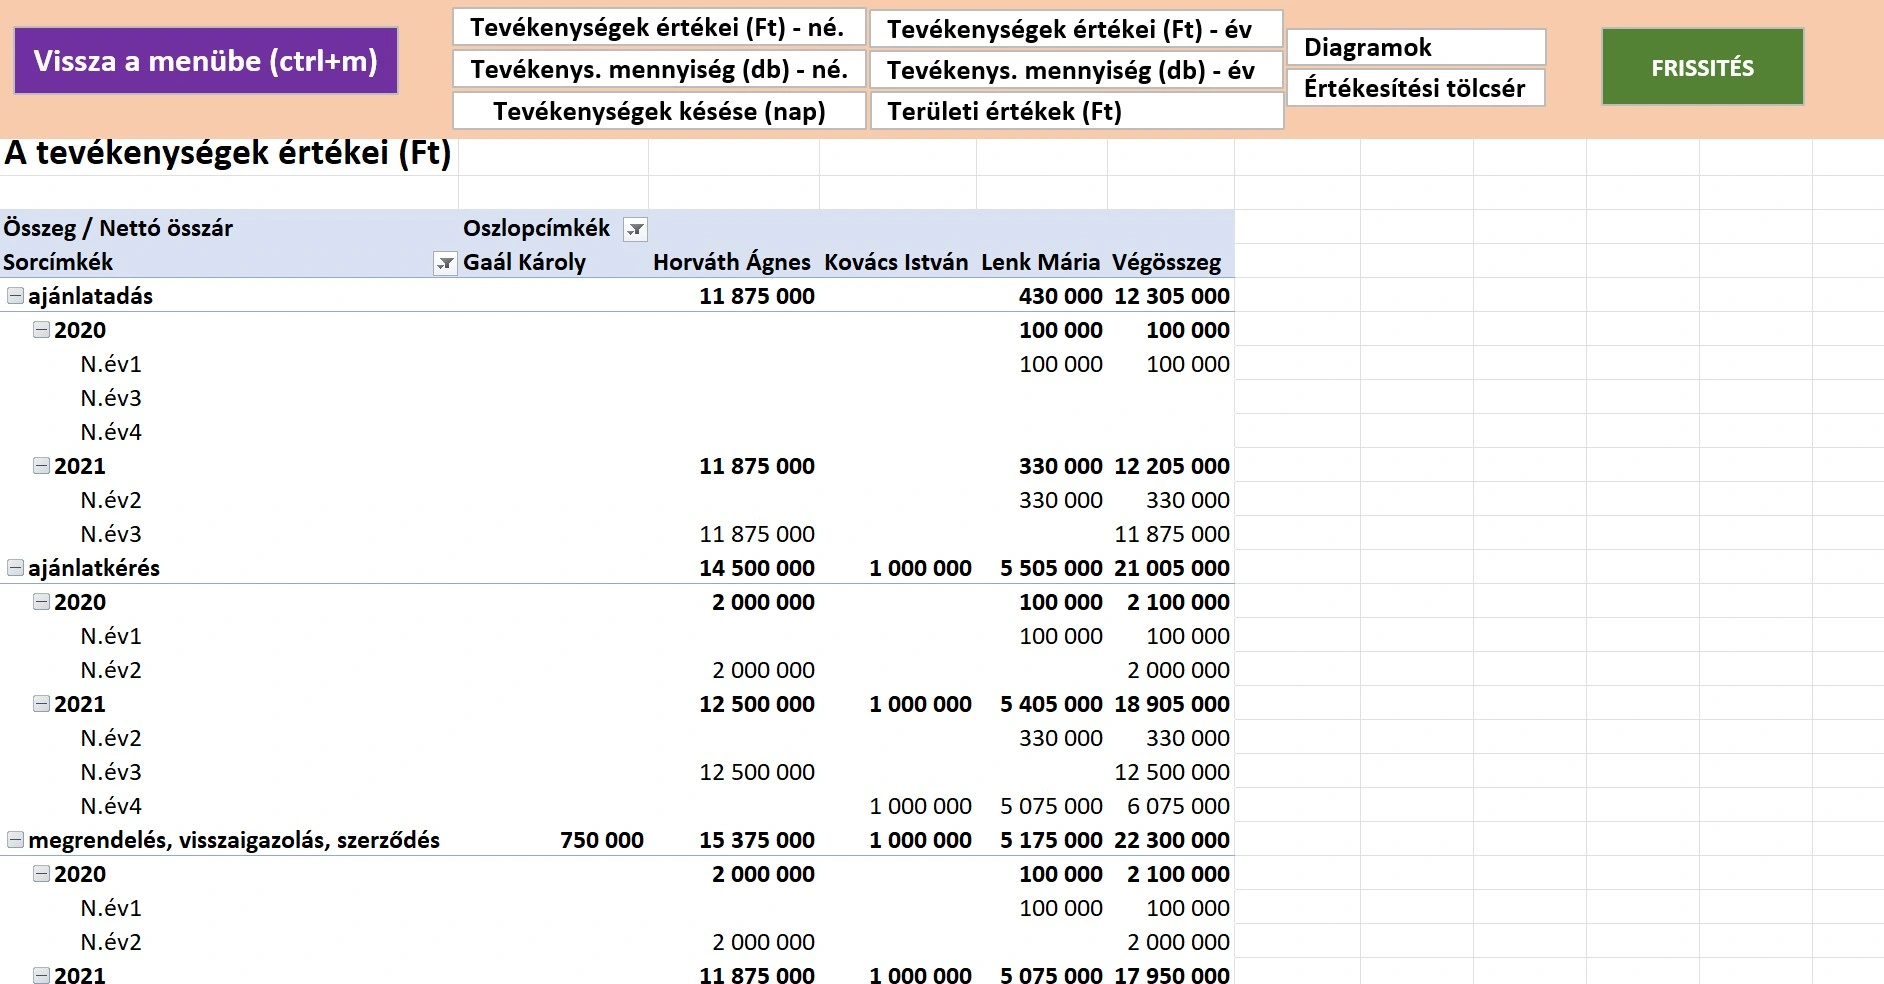Collapse 2020 under ajánlatkérés
1884x984 pixels.
(41, 602)
